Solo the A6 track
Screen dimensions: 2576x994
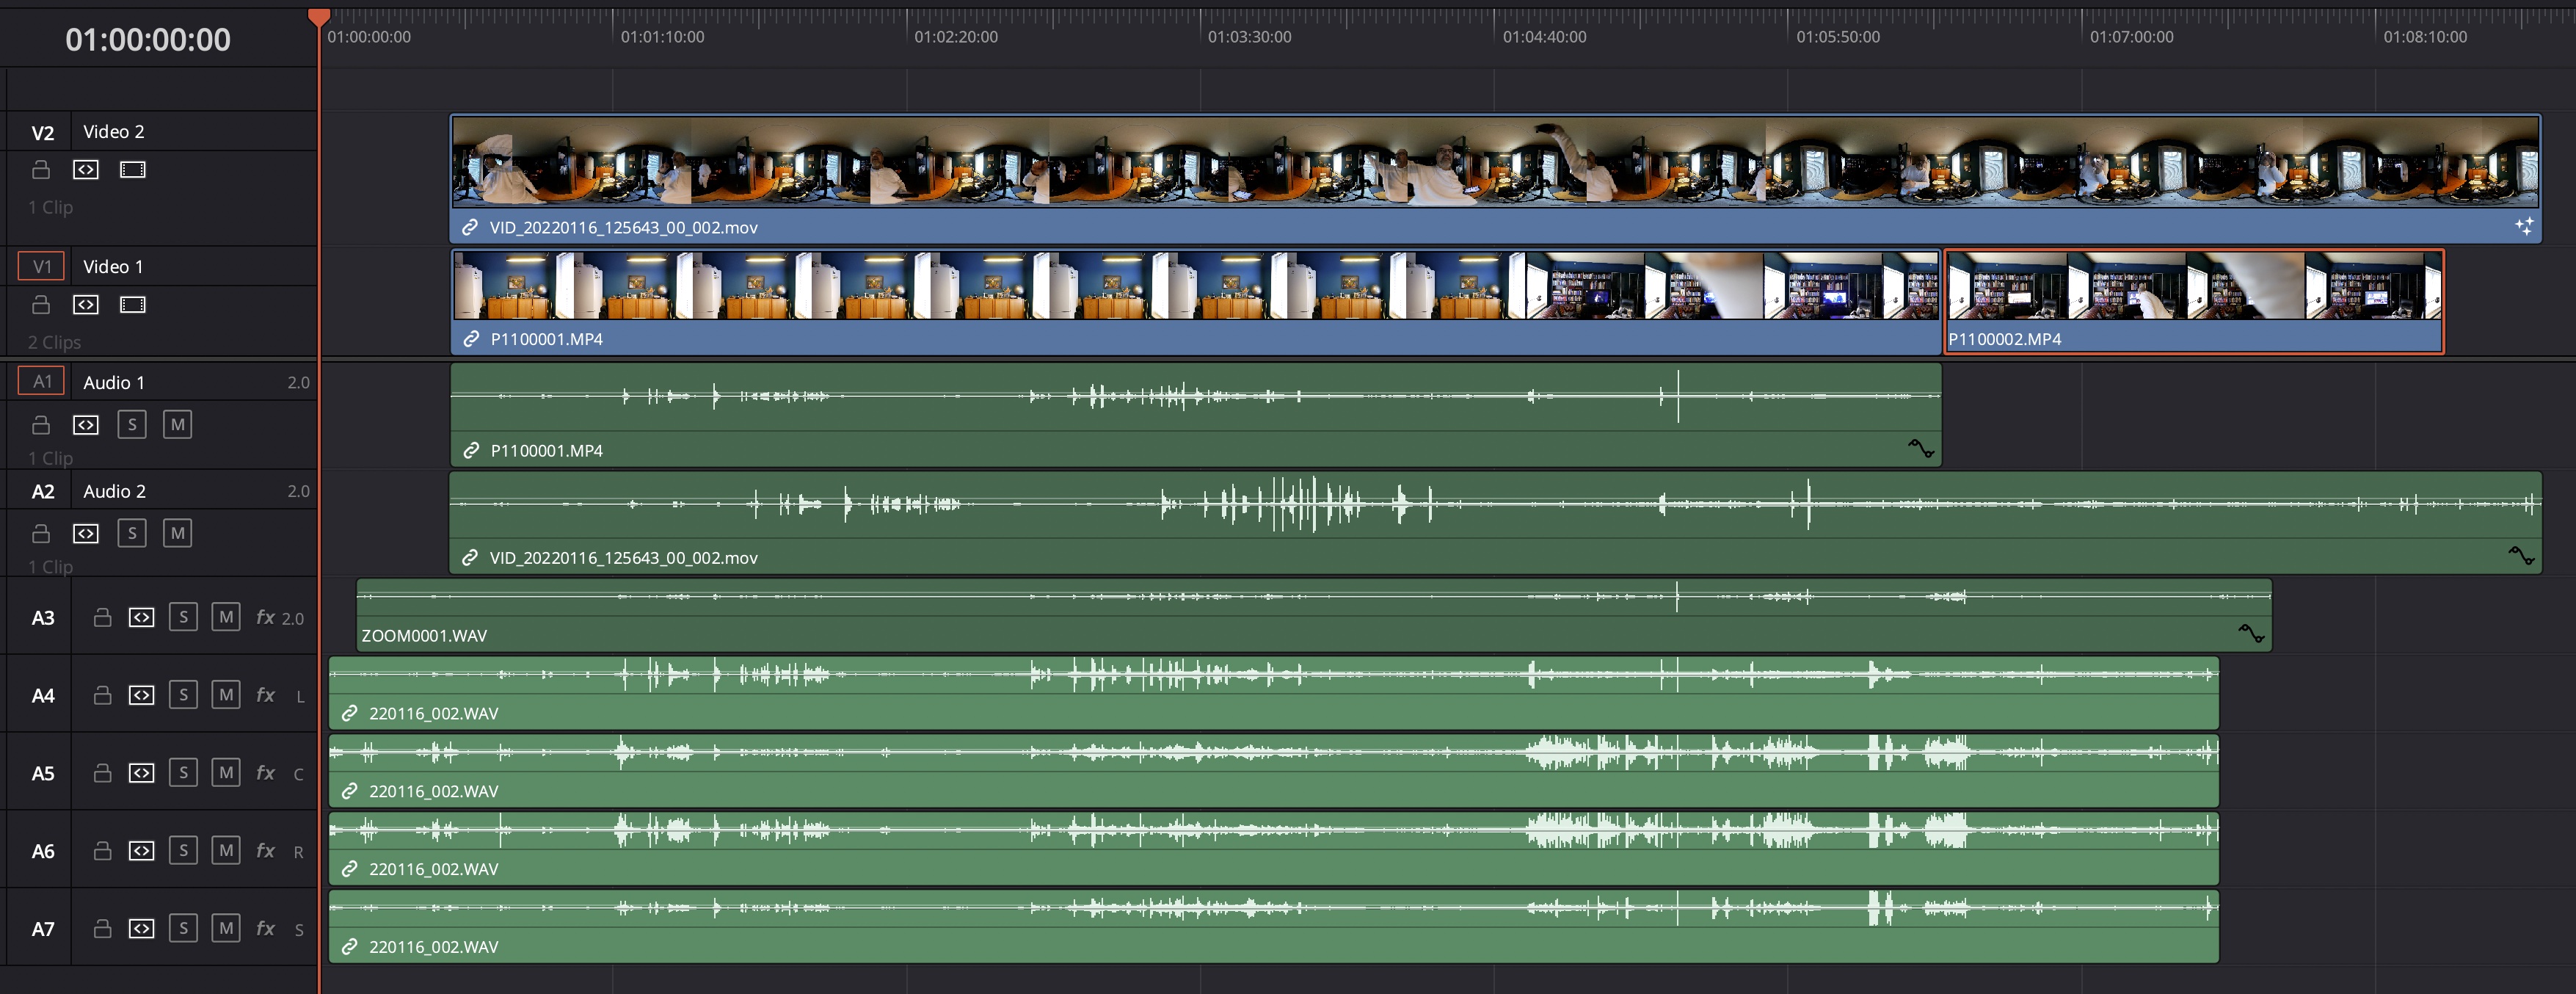183,851
